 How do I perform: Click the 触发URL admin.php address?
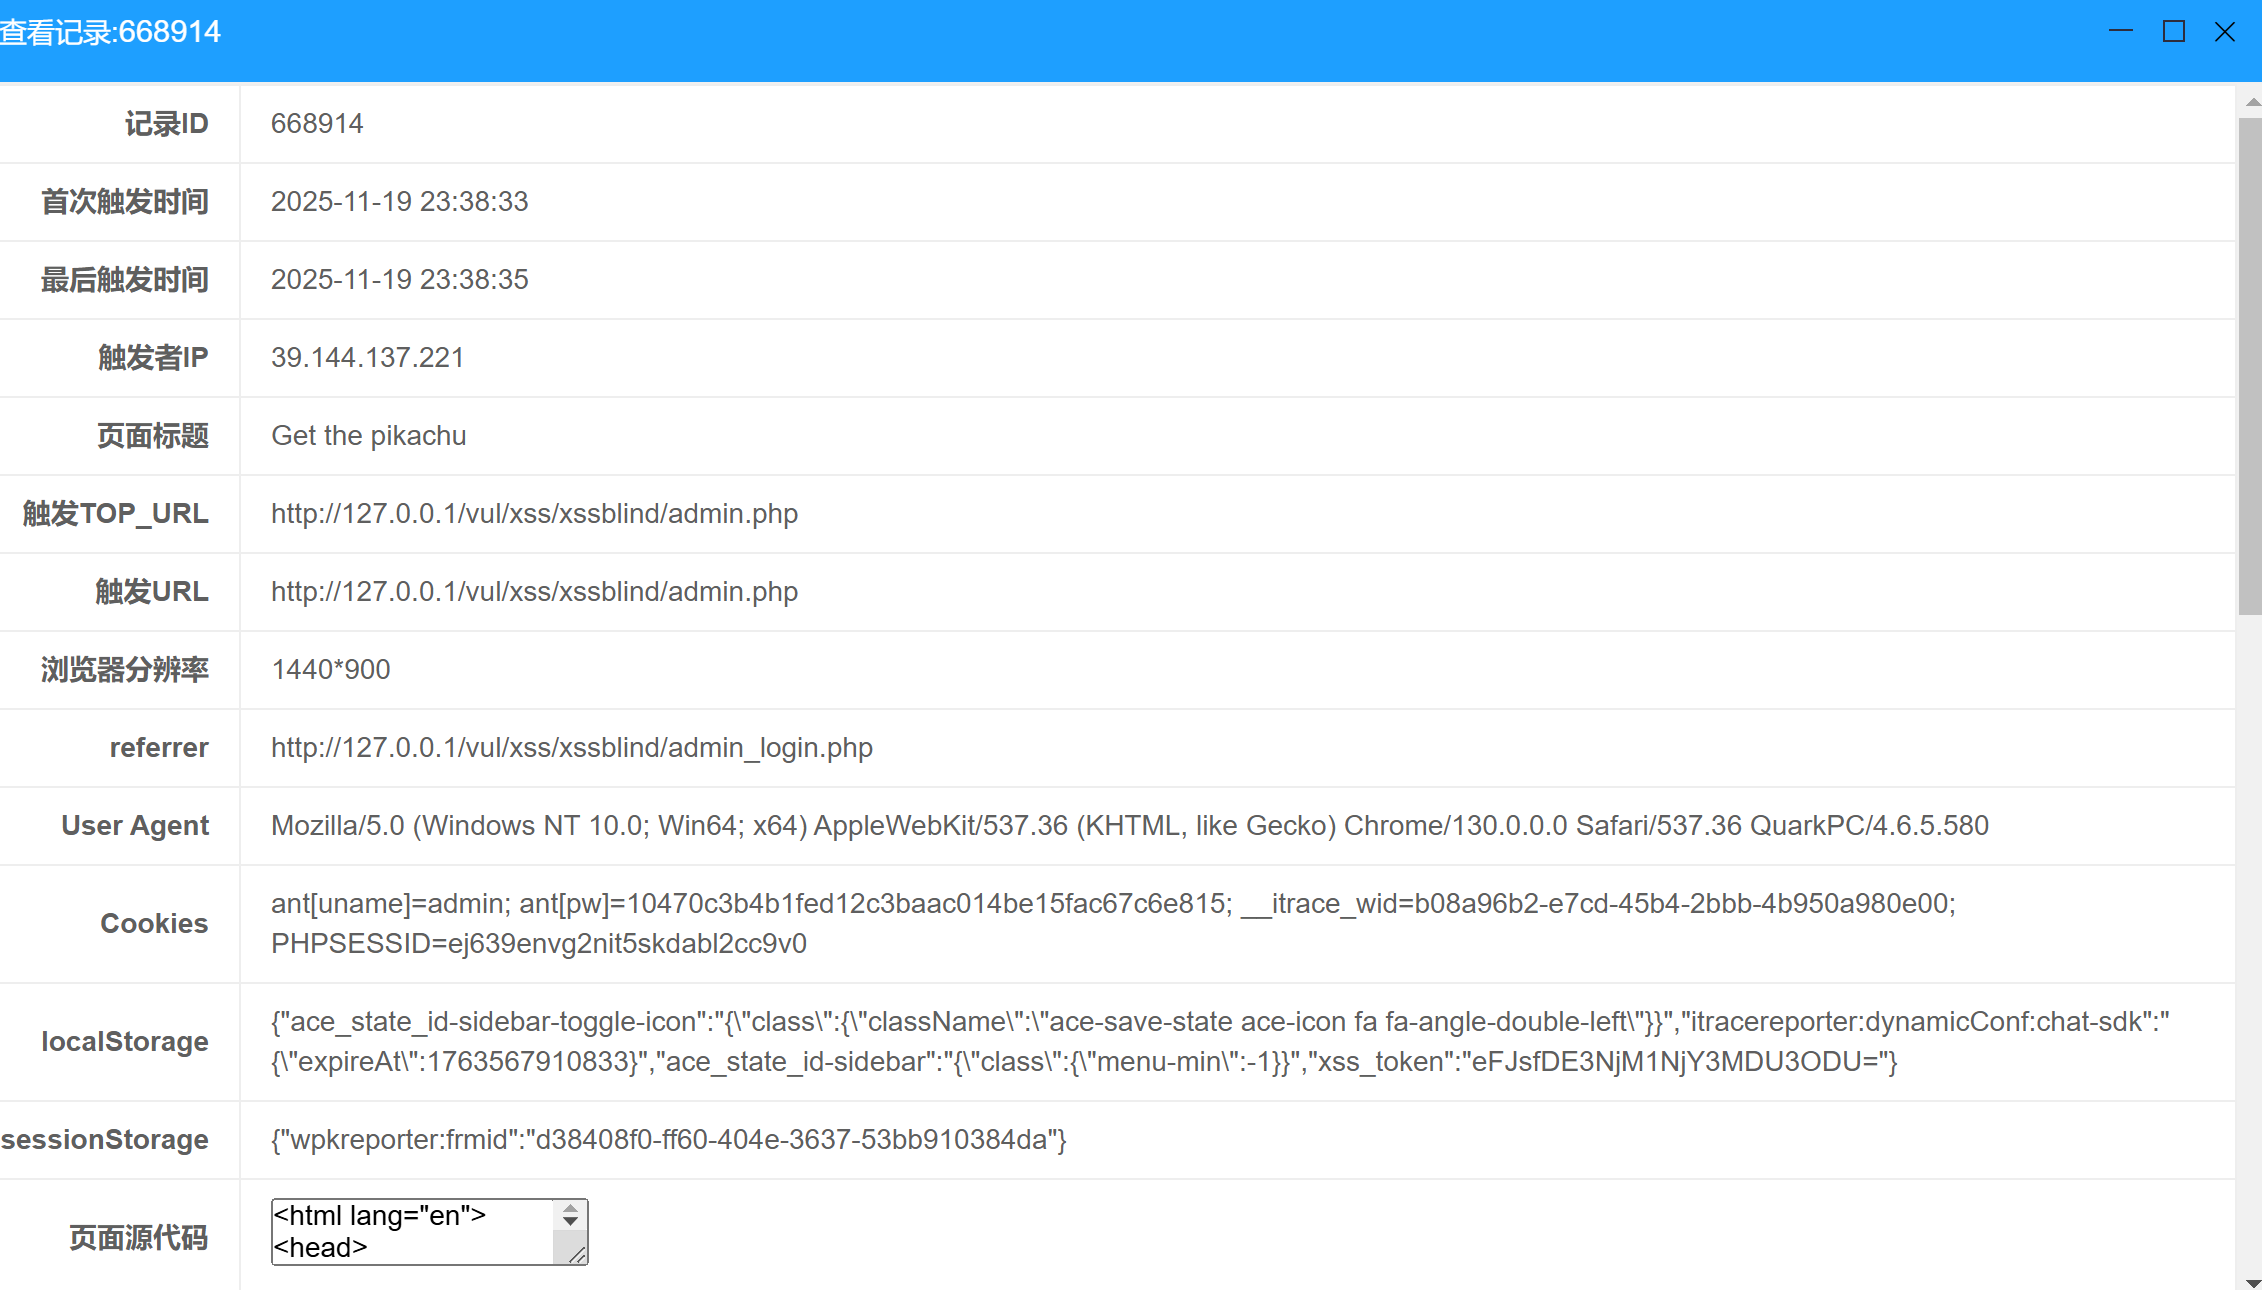point(534,592)
